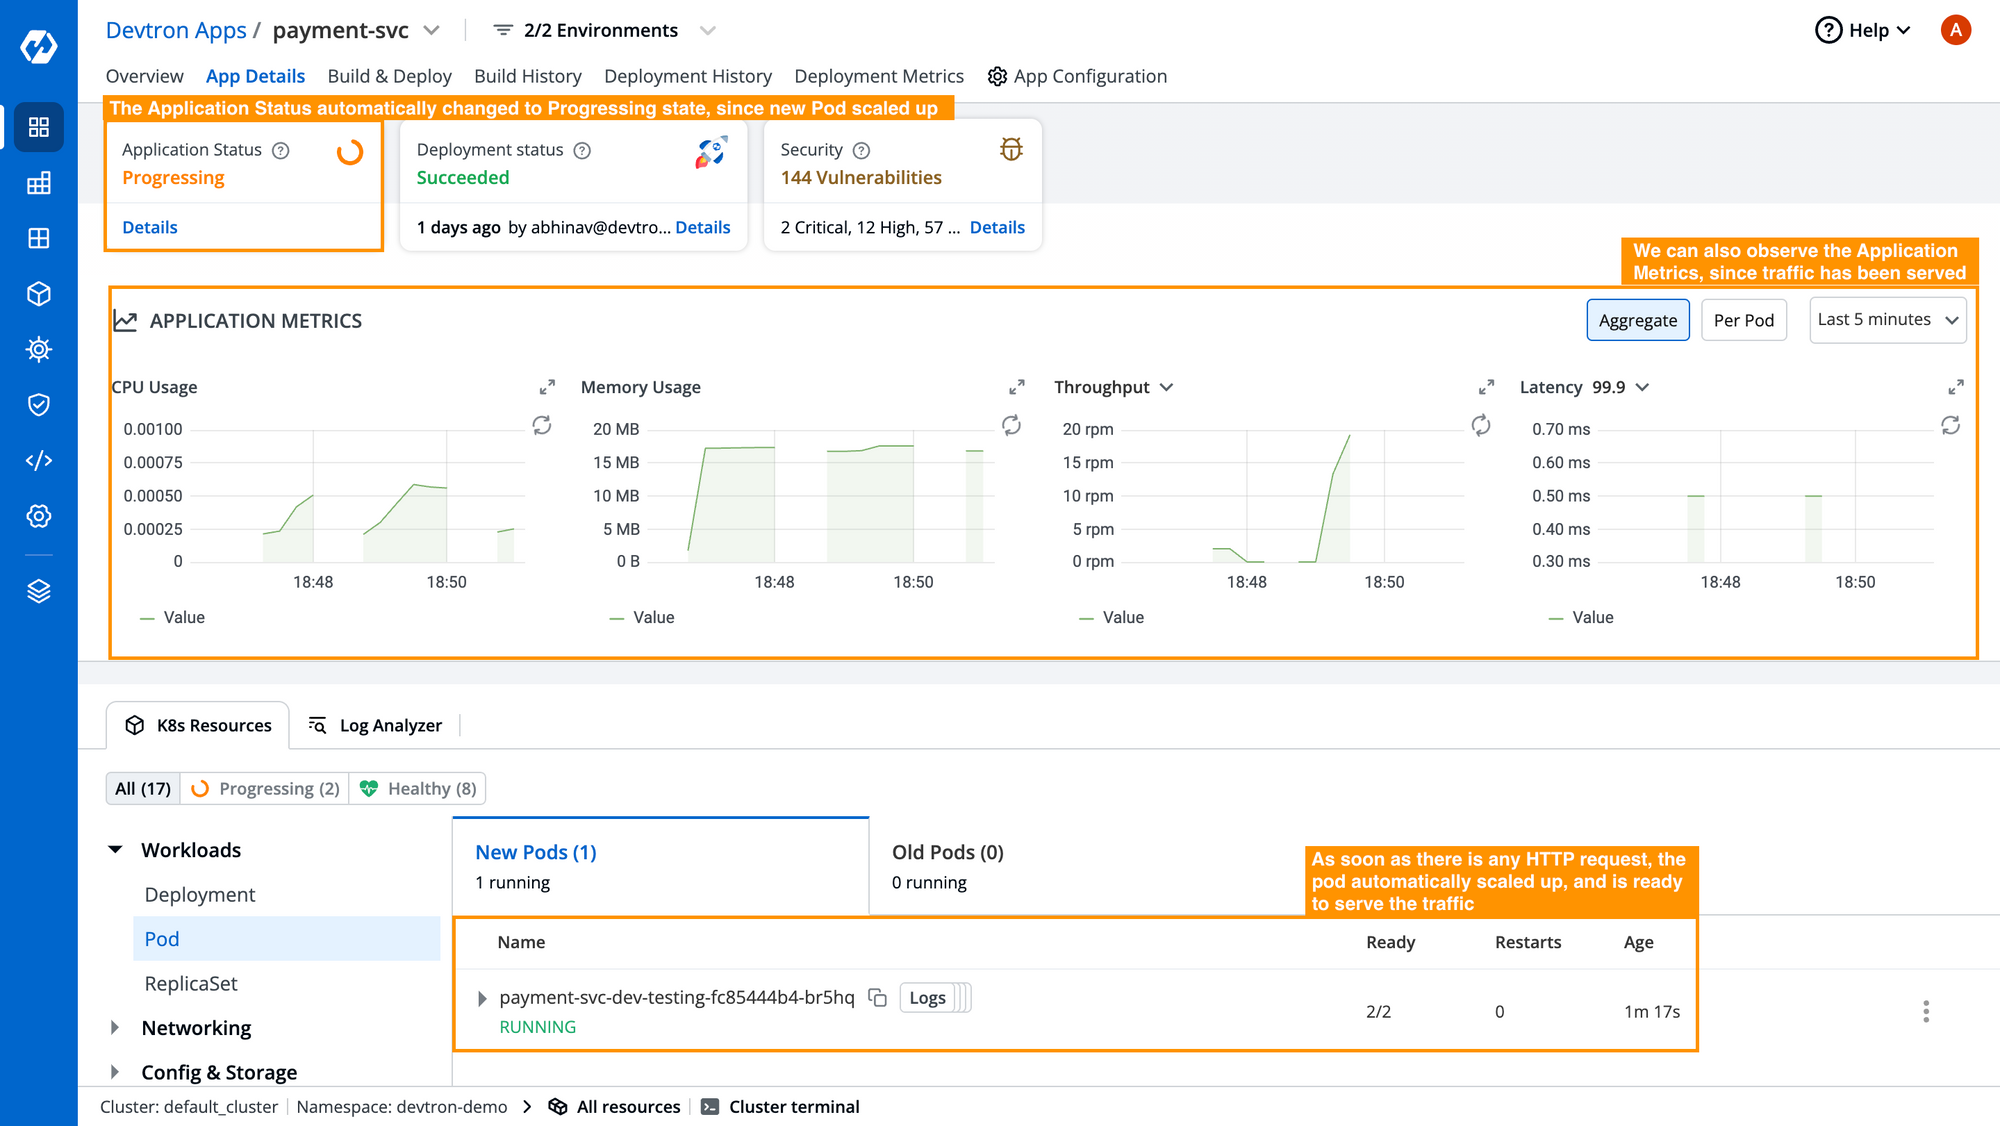Select Deployment under Workloads
Viewport: 2000px width, 1126px height.
[200, 894]
